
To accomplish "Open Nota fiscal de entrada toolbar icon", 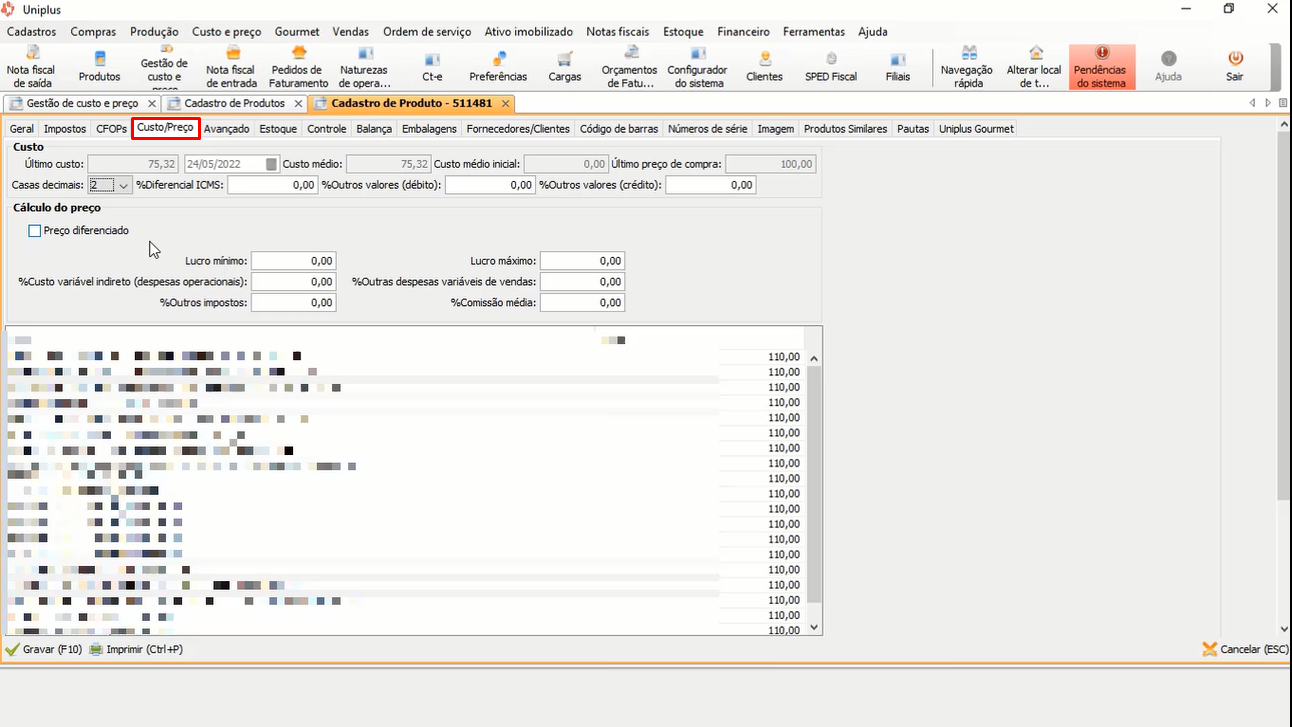I will click(x=232, y=66).
